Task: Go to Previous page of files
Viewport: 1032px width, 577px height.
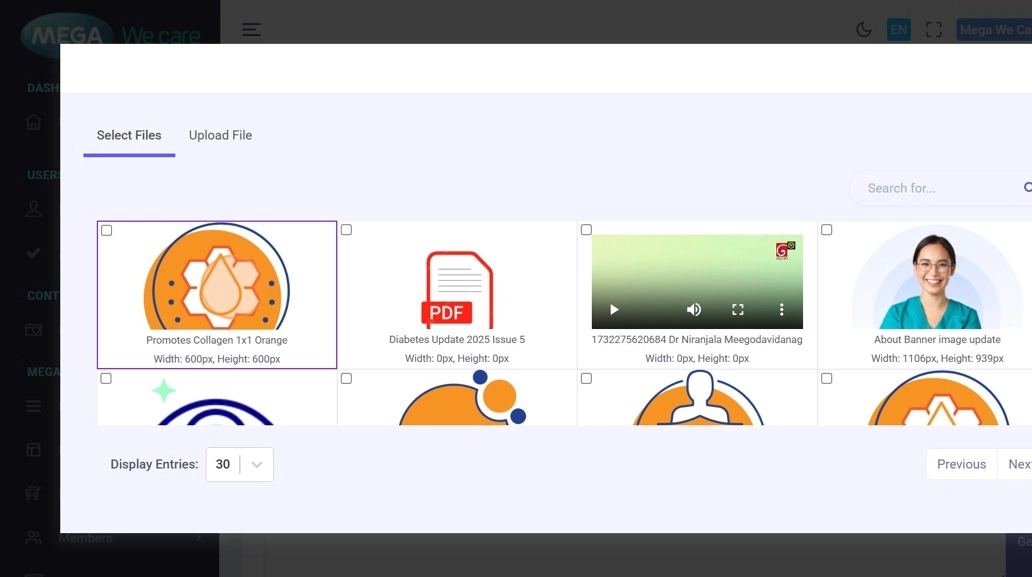Action: (961, 464)
